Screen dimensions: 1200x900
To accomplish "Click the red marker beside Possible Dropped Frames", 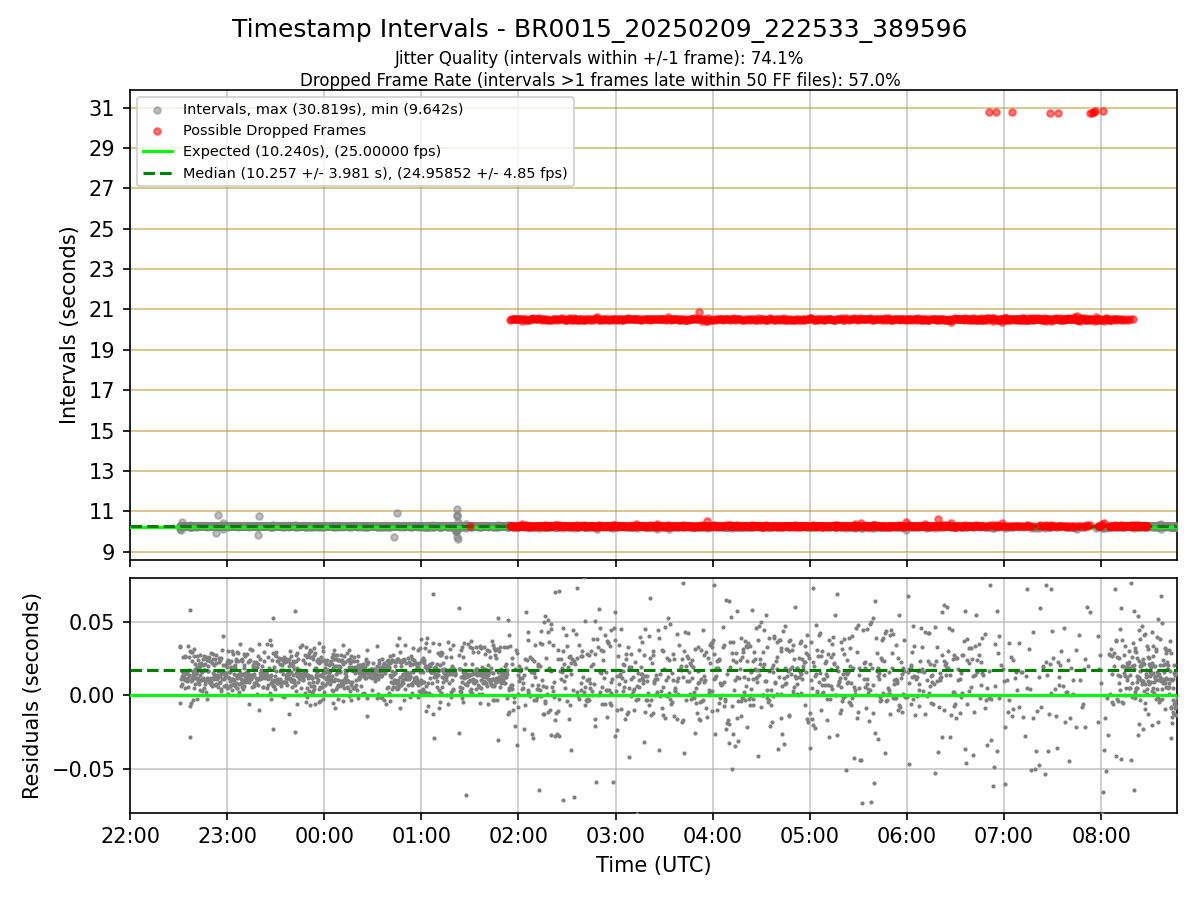I will pos(156,131).
